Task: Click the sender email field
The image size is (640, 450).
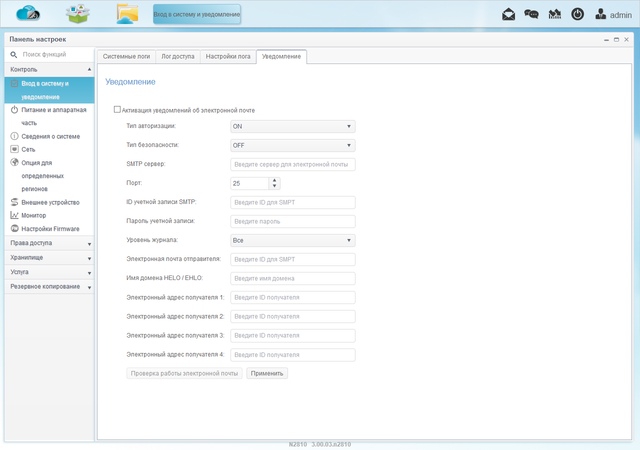Action: (293, 259)
